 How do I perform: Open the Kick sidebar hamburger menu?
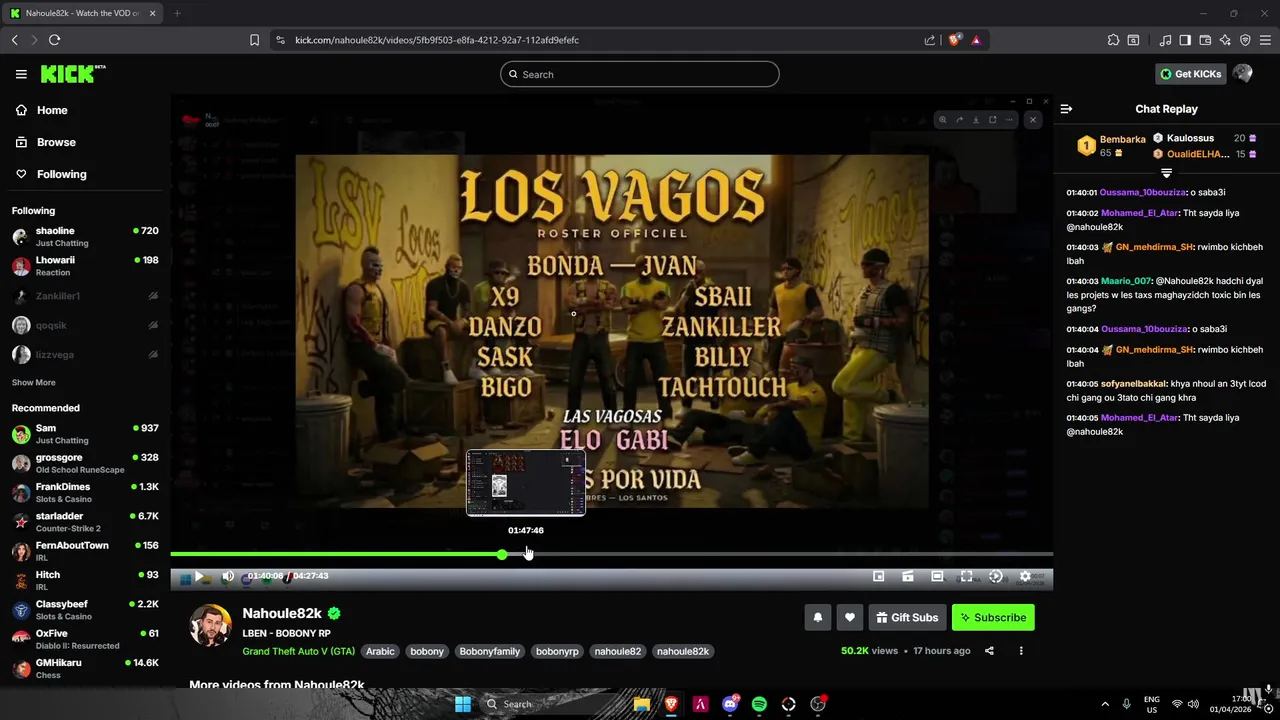tap(21, 74)
